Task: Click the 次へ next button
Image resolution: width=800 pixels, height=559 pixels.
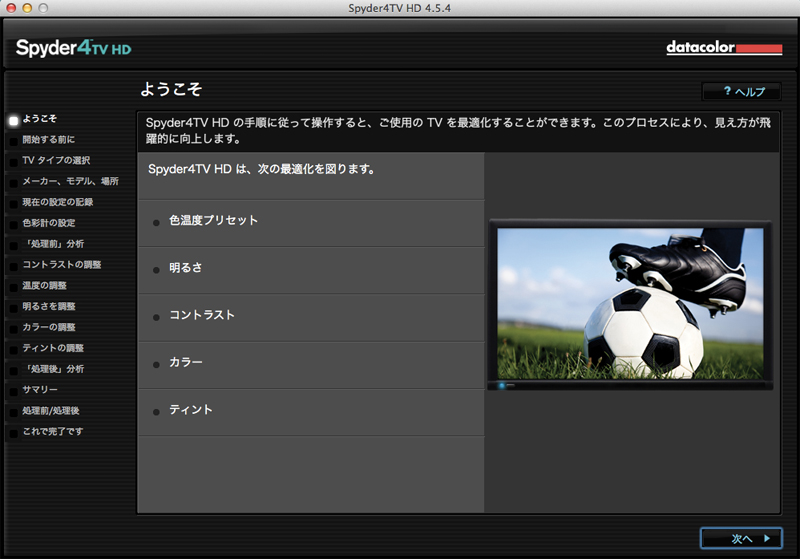Action: coord(741,538)
